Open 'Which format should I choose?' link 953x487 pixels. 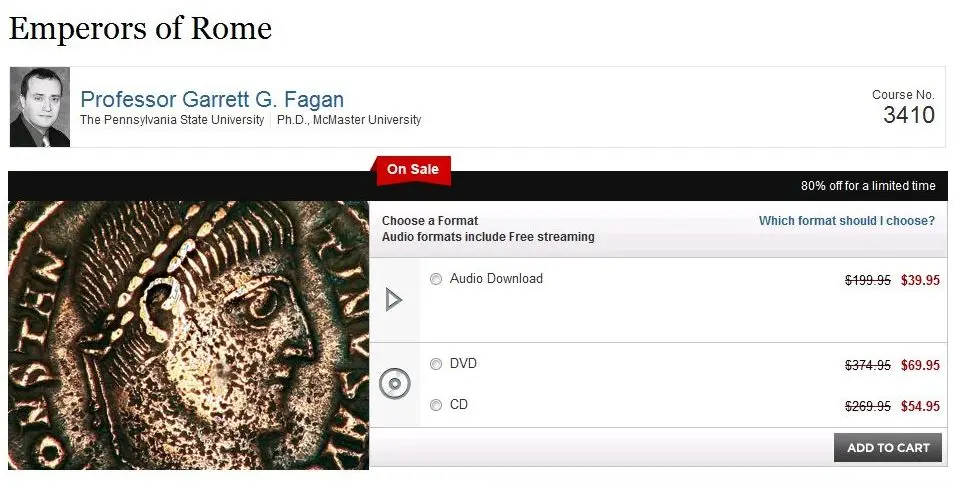point(847,221)
